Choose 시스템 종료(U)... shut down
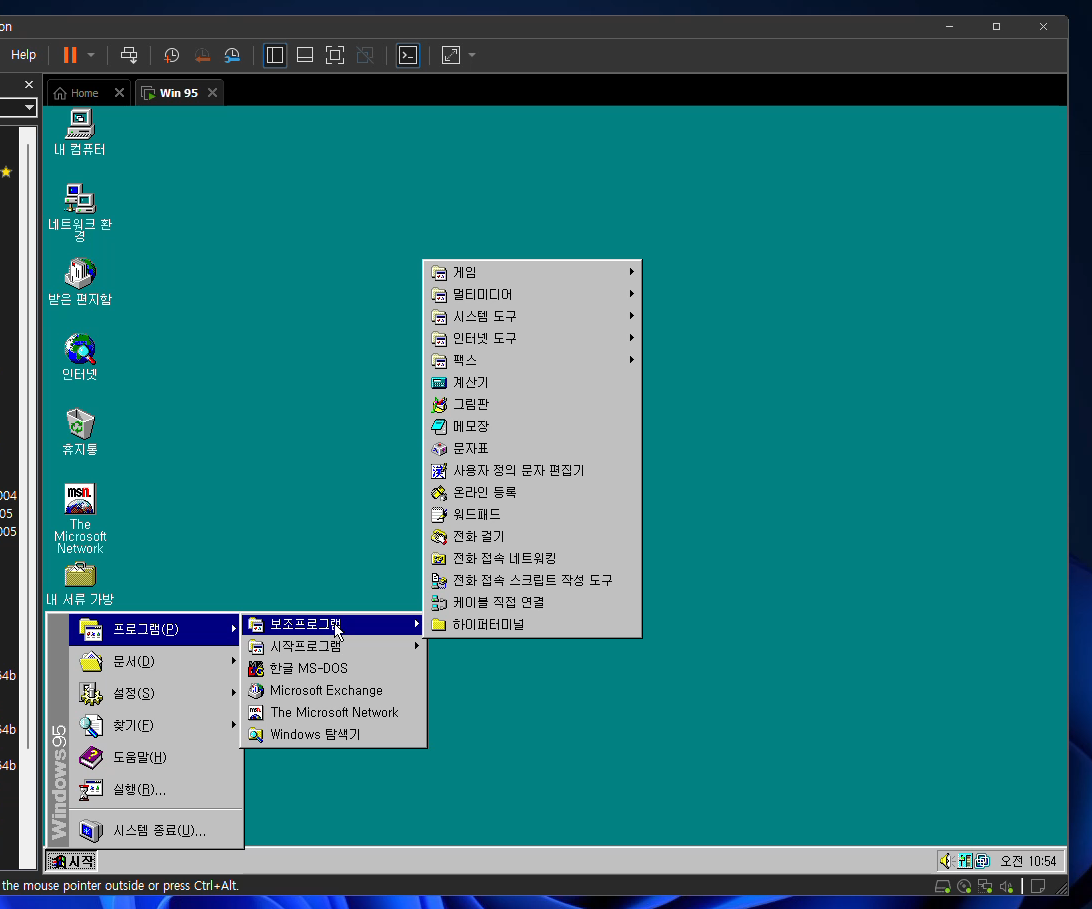This screenshot has height=909, width=1092. tap(155, 830)
